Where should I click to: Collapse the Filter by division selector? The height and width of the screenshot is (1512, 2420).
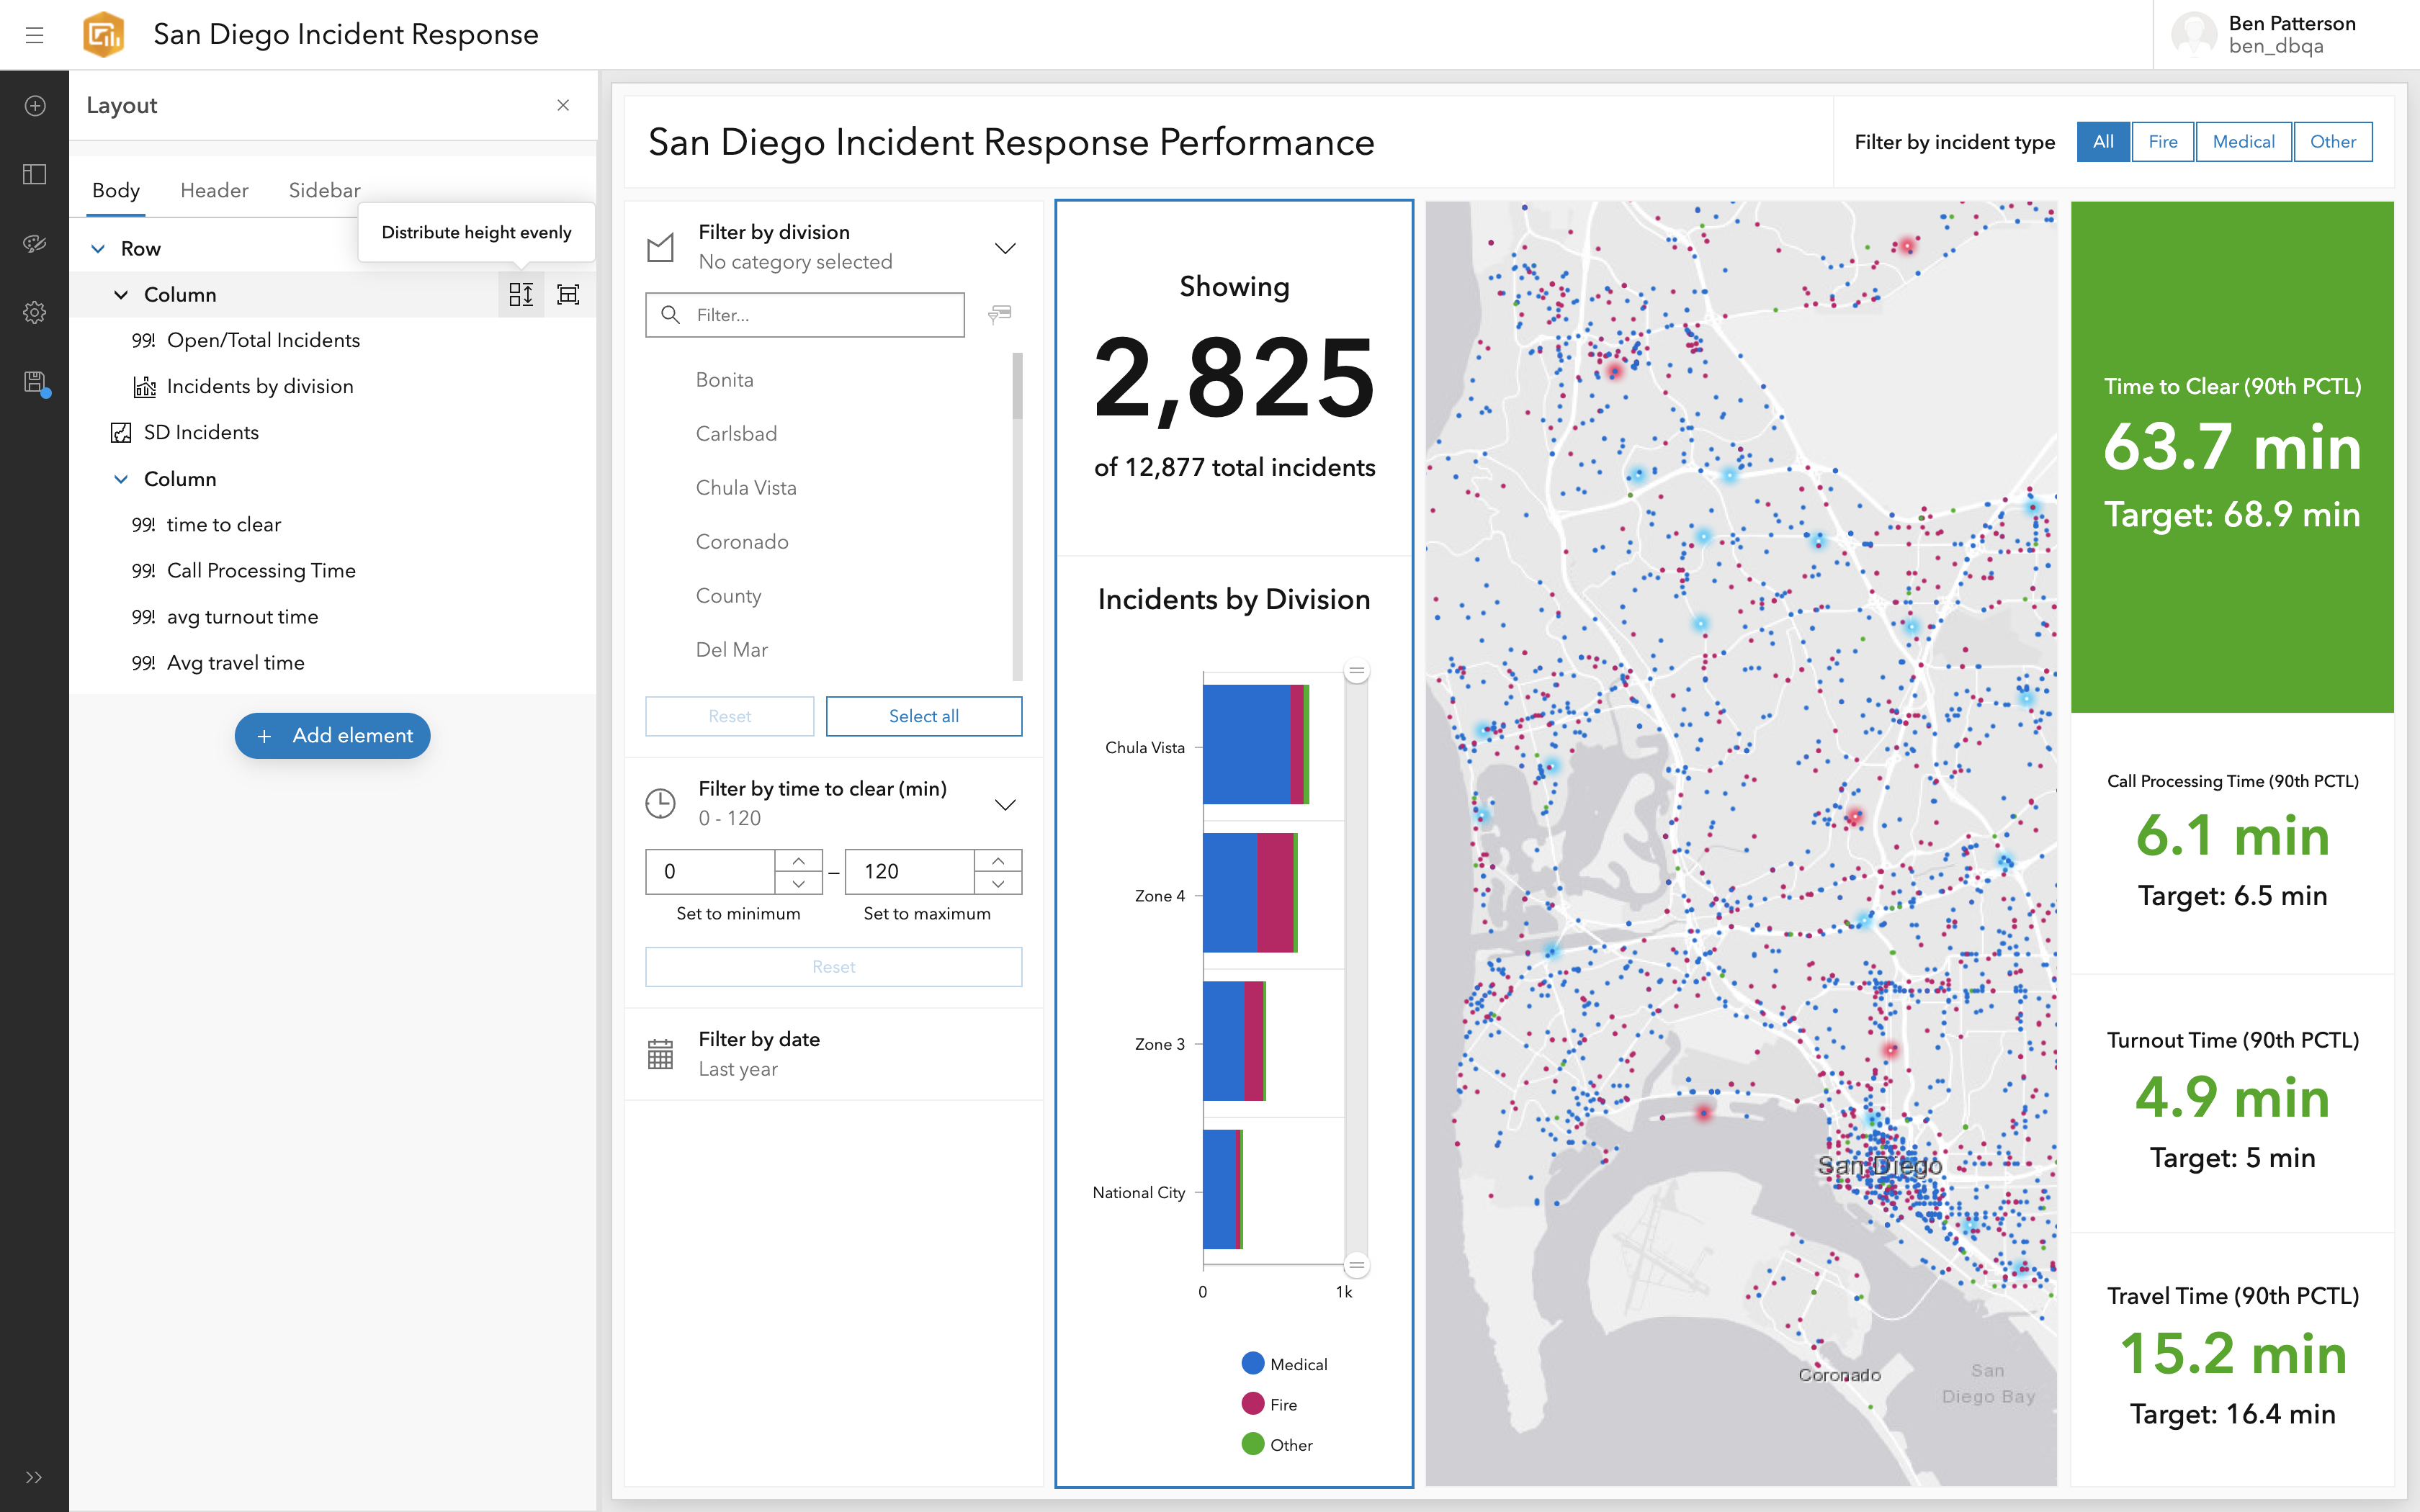[x=1005, y=248]
